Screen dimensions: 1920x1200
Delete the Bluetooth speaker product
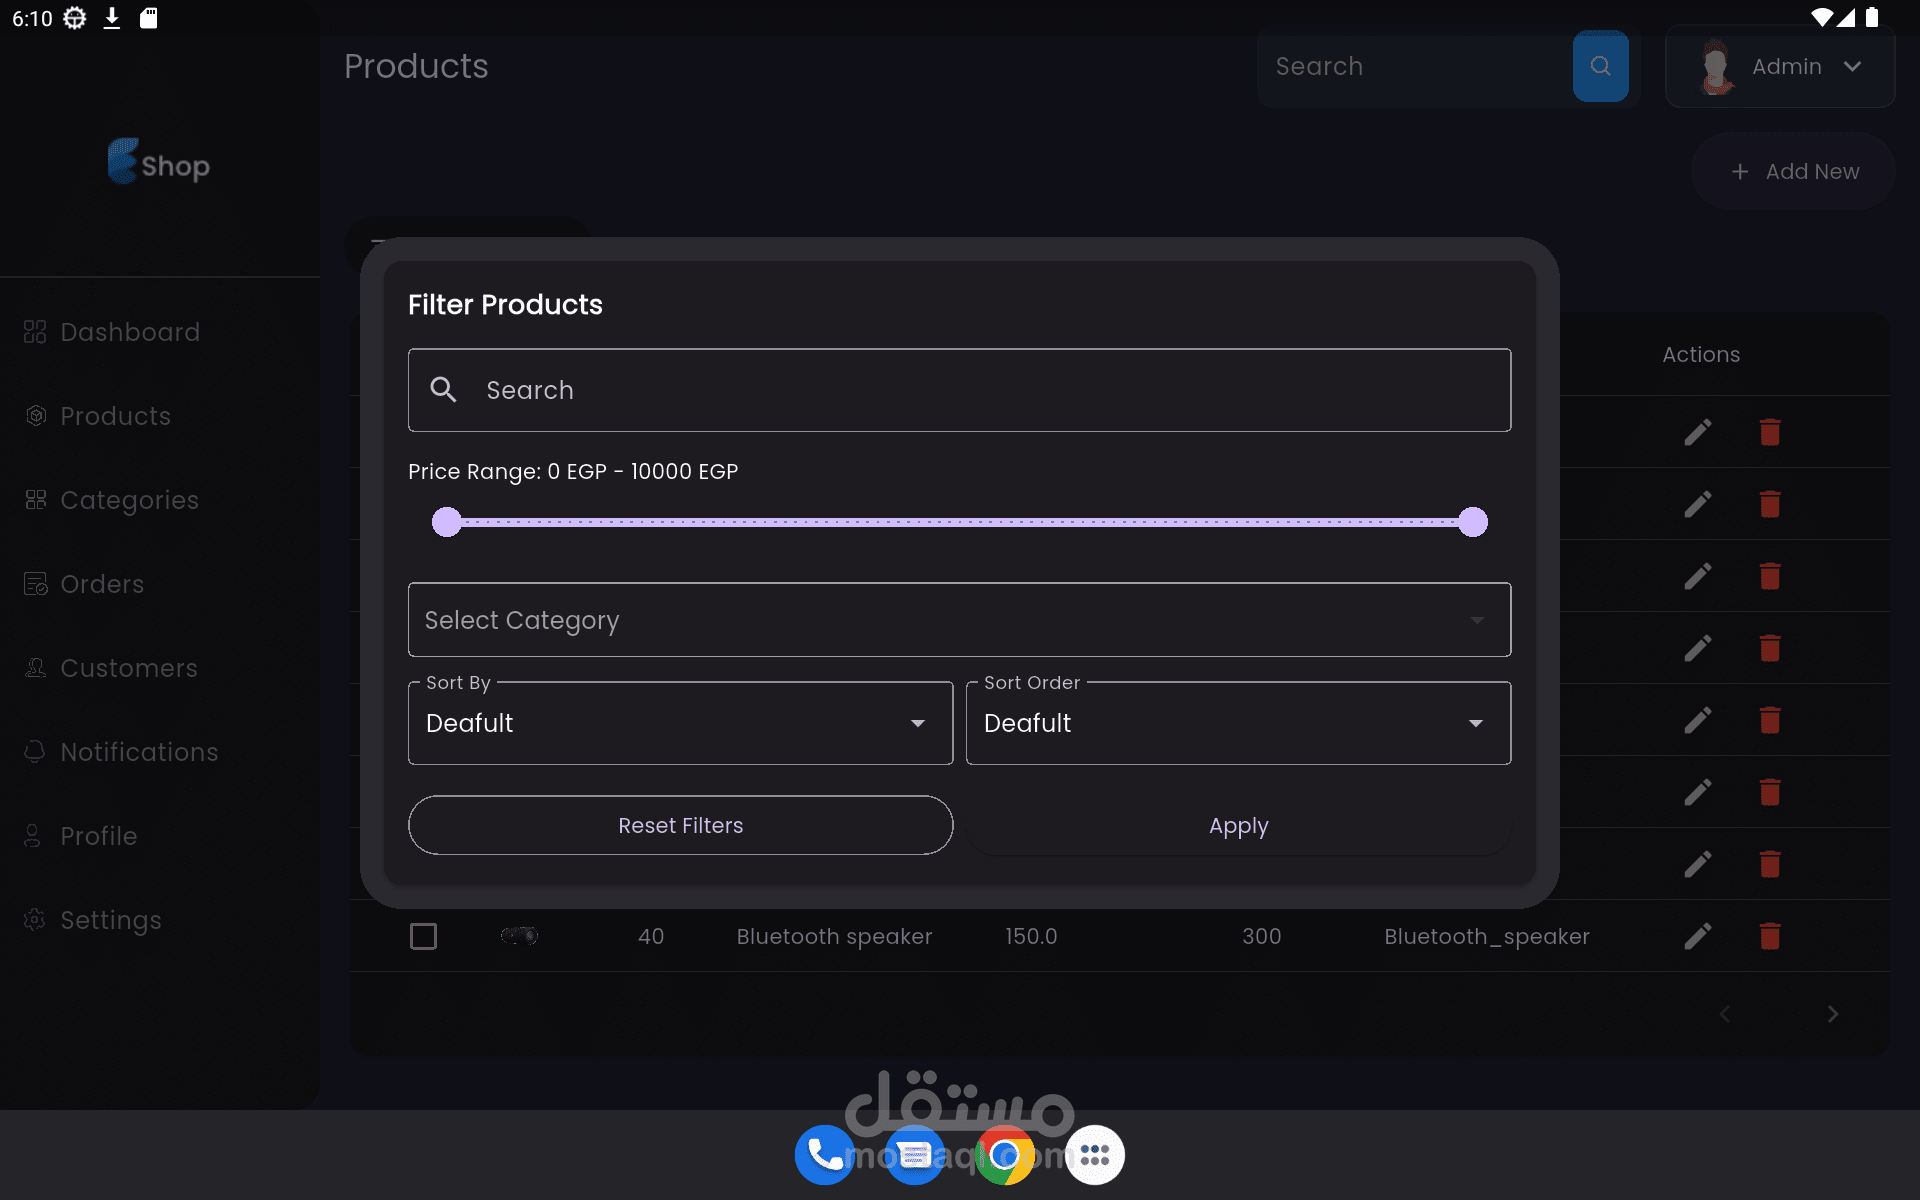(1769, 936)
